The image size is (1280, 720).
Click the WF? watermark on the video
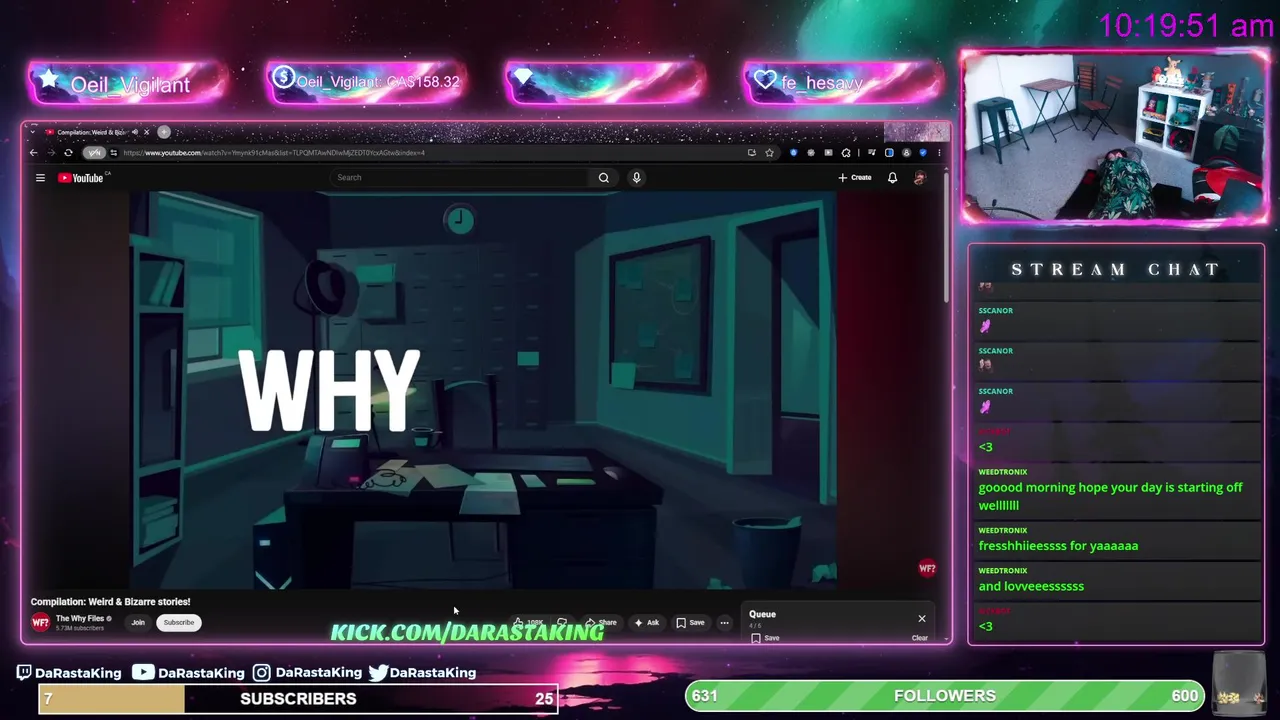[927, 568]
